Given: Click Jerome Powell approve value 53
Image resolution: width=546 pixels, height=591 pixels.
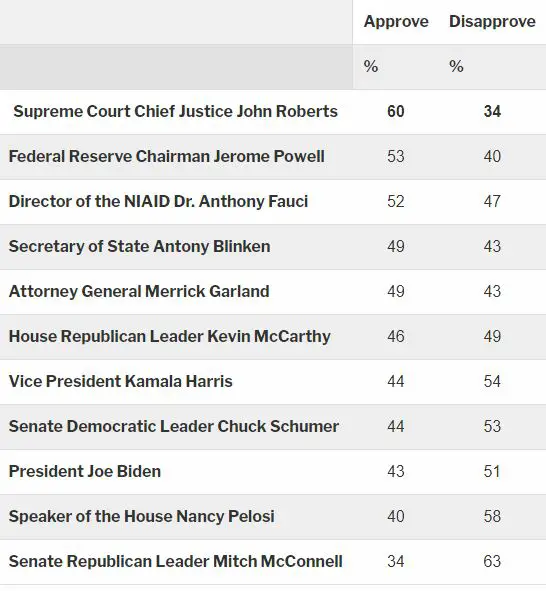Looking at the screenshot, I should coord(396,156).
